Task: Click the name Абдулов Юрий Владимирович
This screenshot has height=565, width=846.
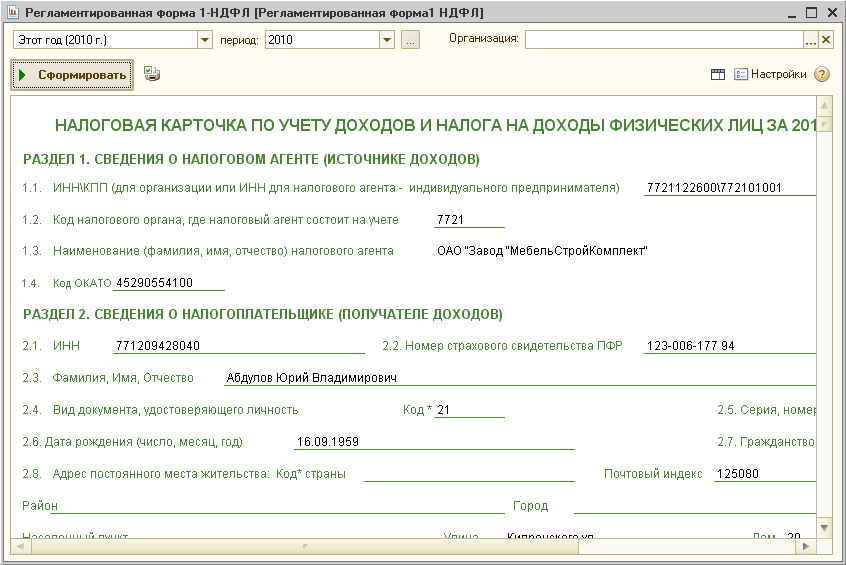Action: (311, 378)
